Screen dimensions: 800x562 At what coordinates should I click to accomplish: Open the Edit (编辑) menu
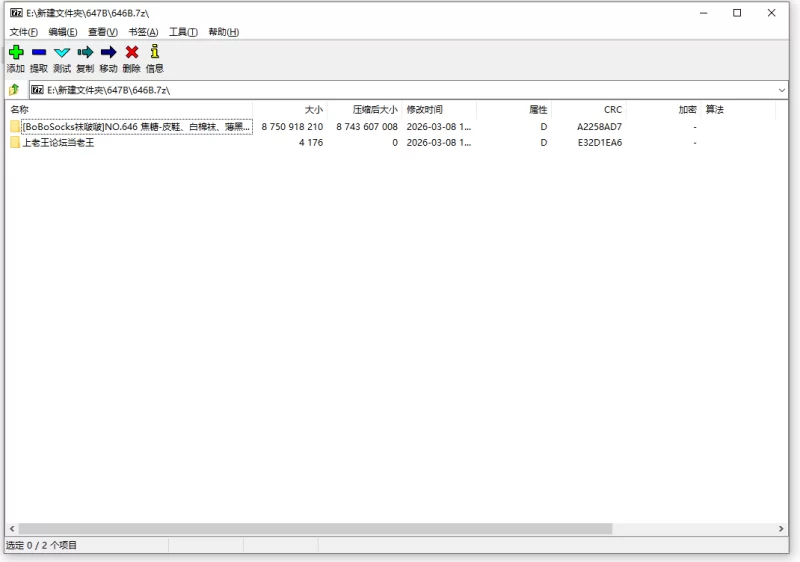[62, 32]
